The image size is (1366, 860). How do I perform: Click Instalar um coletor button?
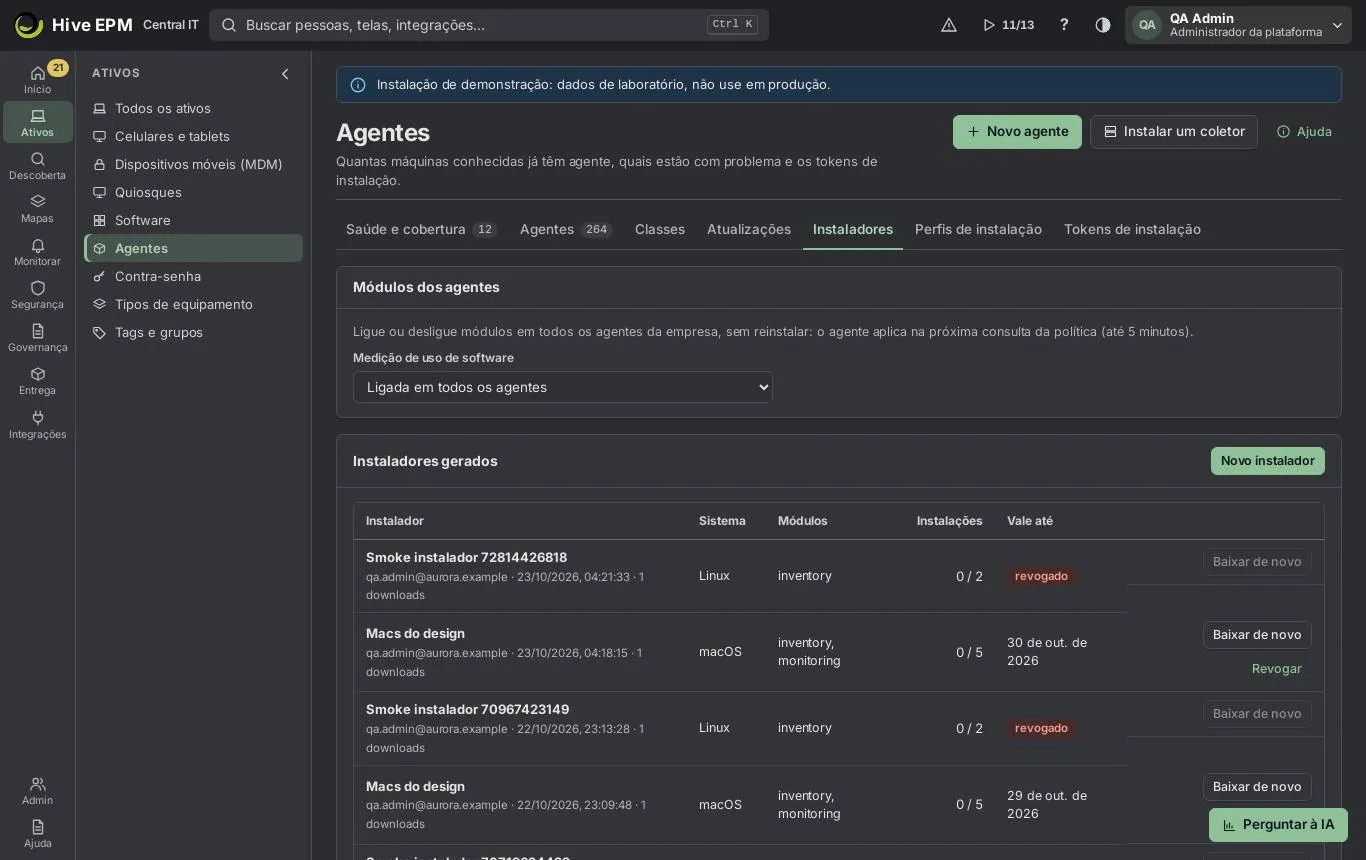pyautogui.click(x=1174, y=132)
